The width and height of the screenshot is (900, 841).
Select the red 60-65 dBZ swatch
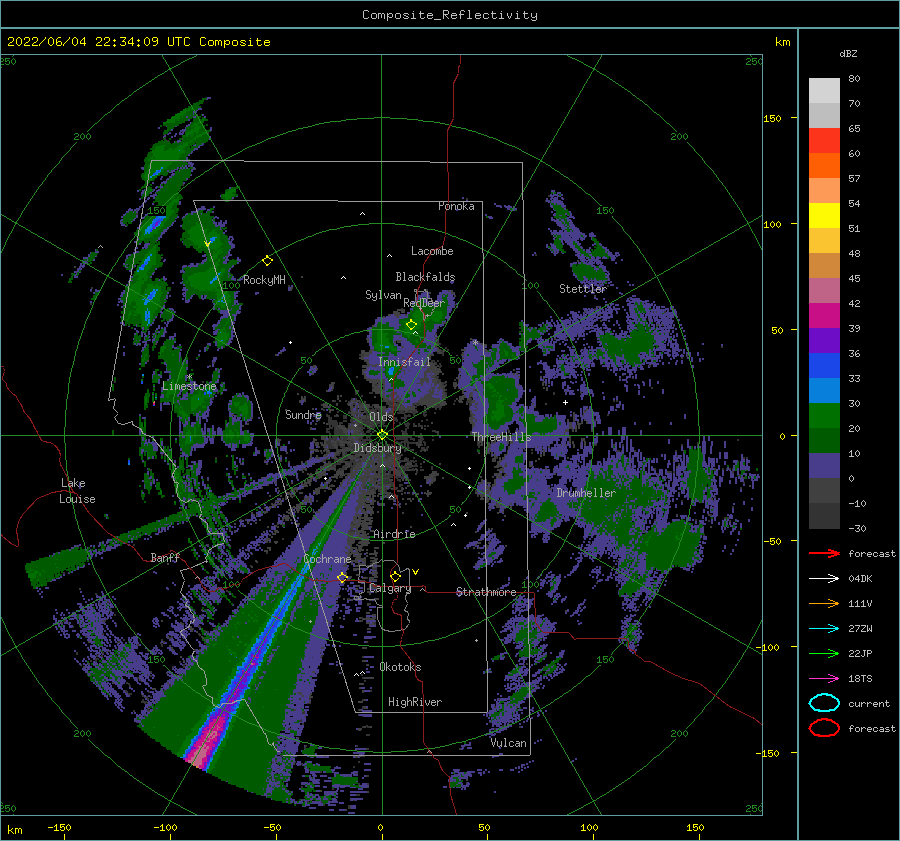click(x=824, y=141)
